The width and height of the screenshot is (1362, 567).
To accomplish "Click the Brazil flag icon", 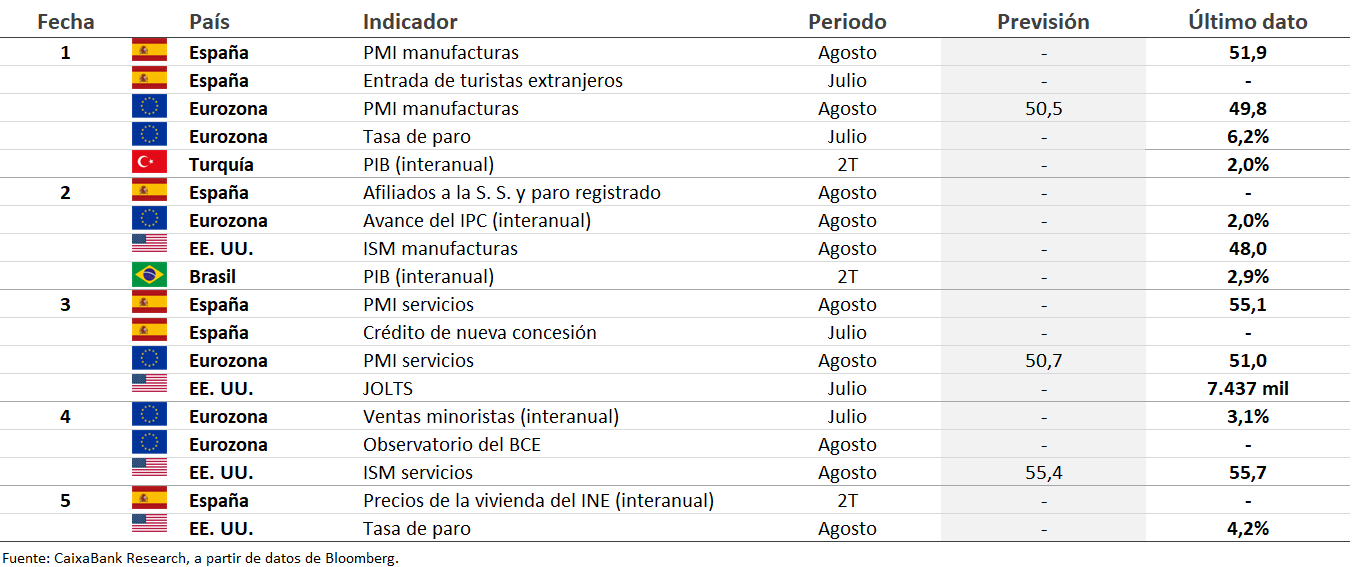I will 149,276.
